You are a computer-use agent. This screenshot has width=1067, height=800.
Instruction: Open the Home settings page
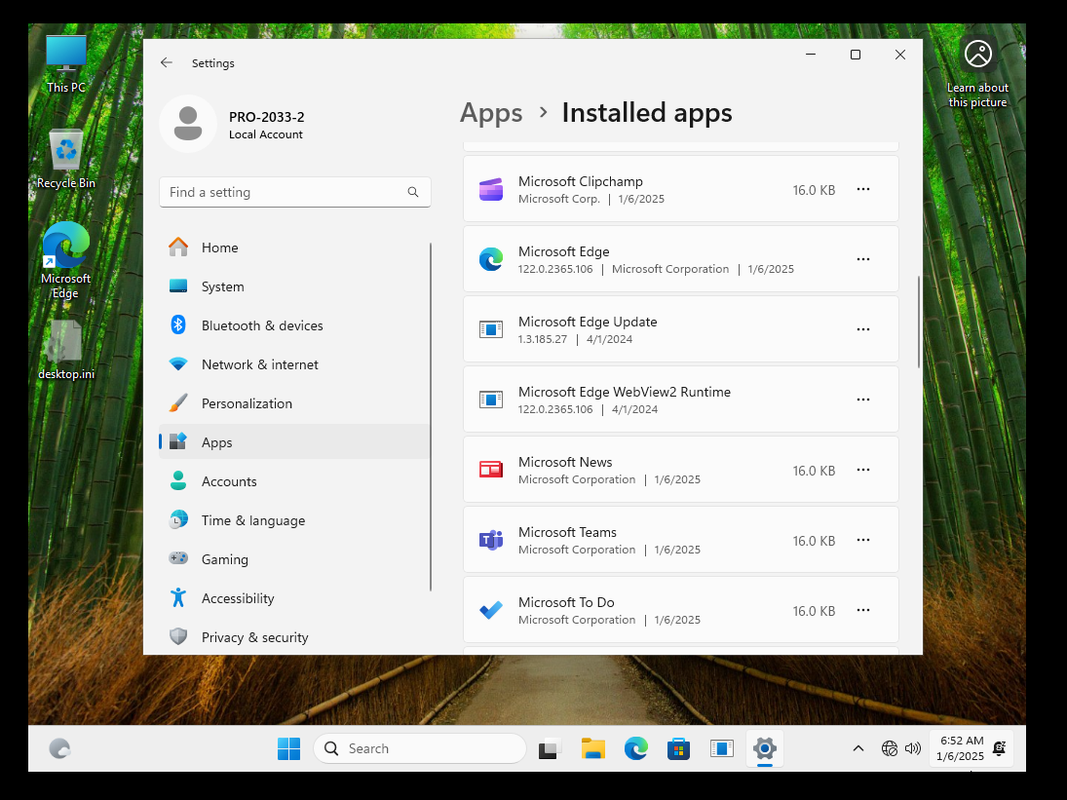(x=294, y=248)
